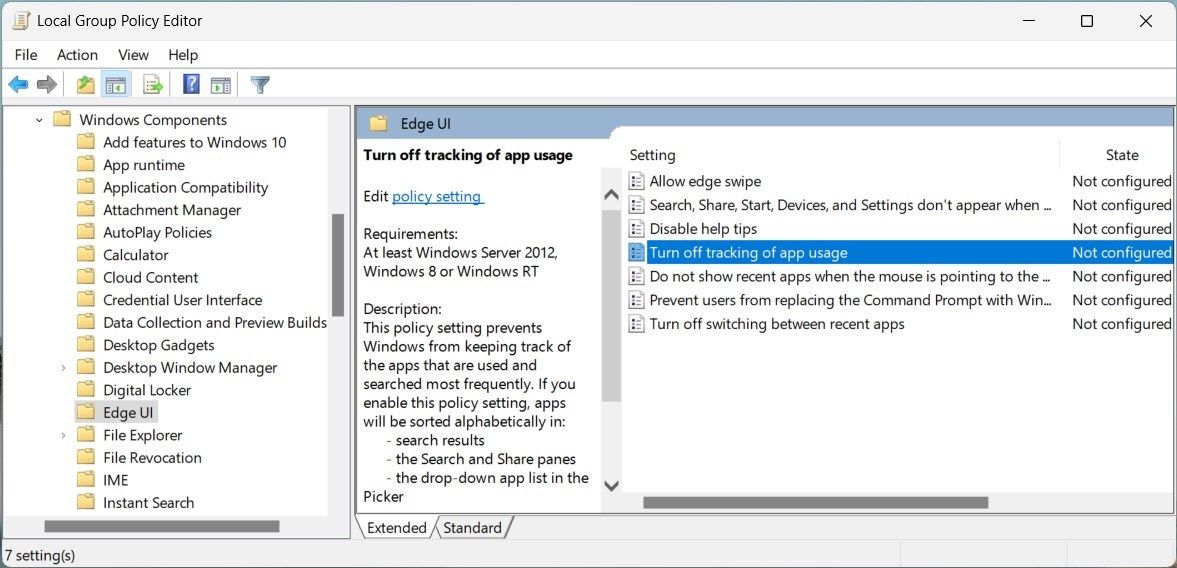Switch to the Standard tab
The width and height of the screenshot is (1177, 568).
[x=472, y=527]
